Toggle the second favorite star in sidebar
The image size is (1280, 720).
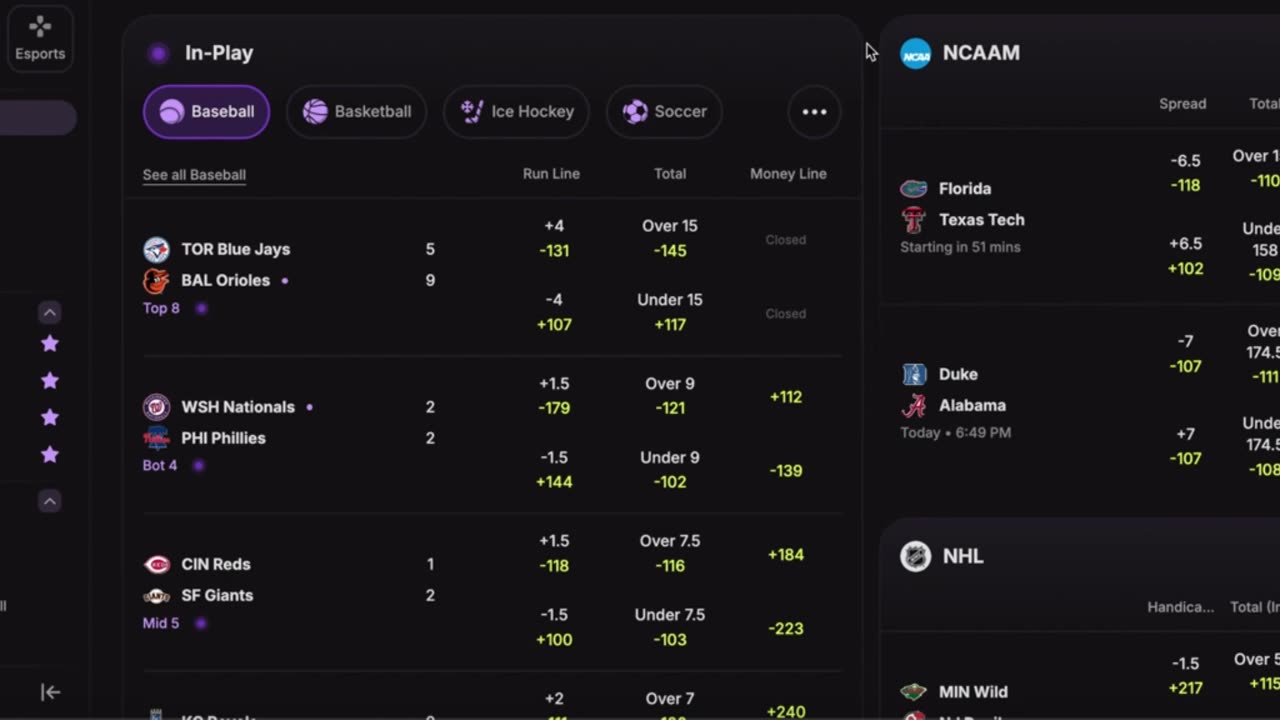(x=49, y=381)
